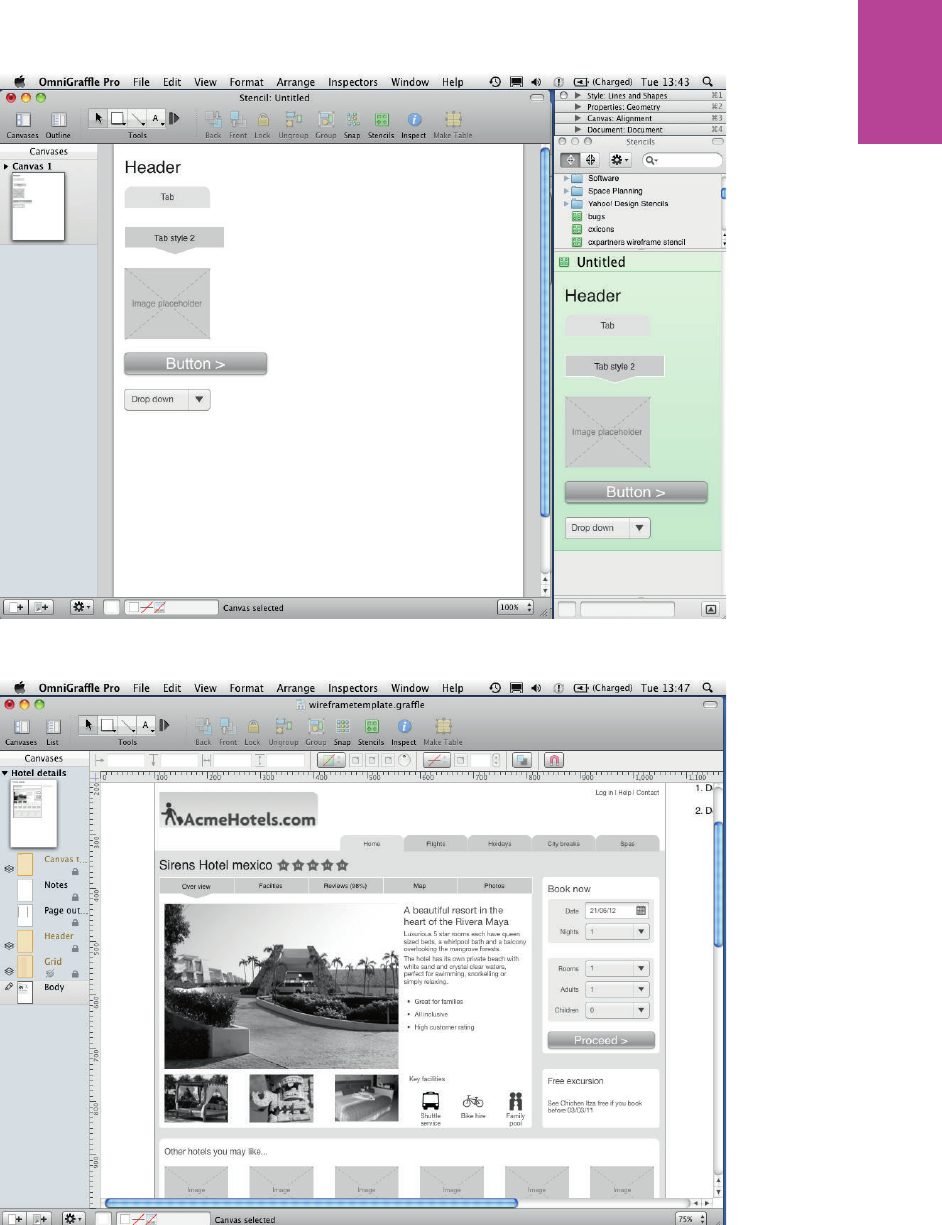Viewport: 942px width, 1225px height.
Task: Expand Properties: Geometry inspector
Action: pos(578,106)
